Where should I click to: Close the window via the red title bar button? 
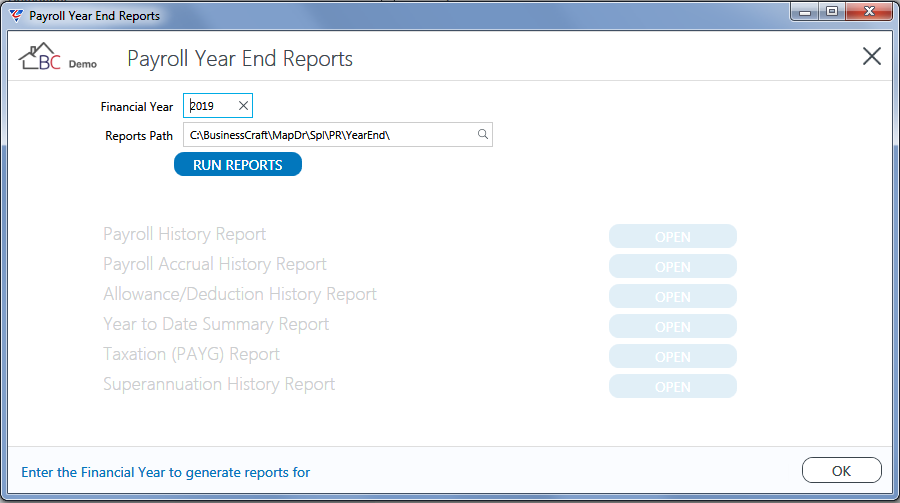click(x=869, y=11)
